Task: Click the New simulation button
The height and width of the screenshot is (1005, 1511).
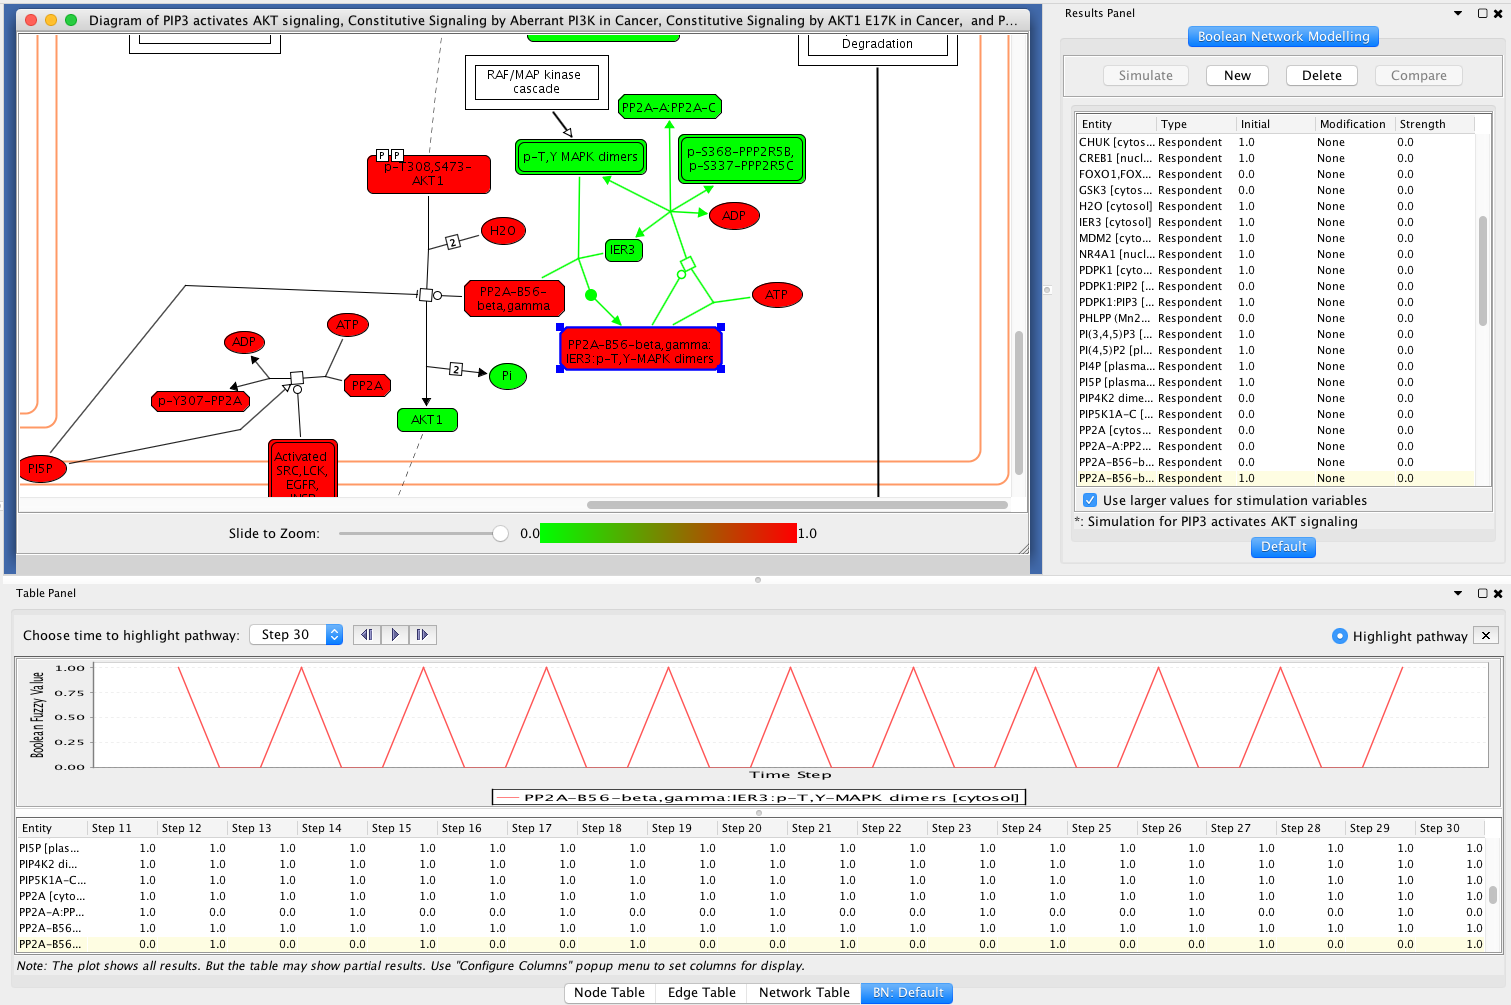Action: pos(1237,76)
